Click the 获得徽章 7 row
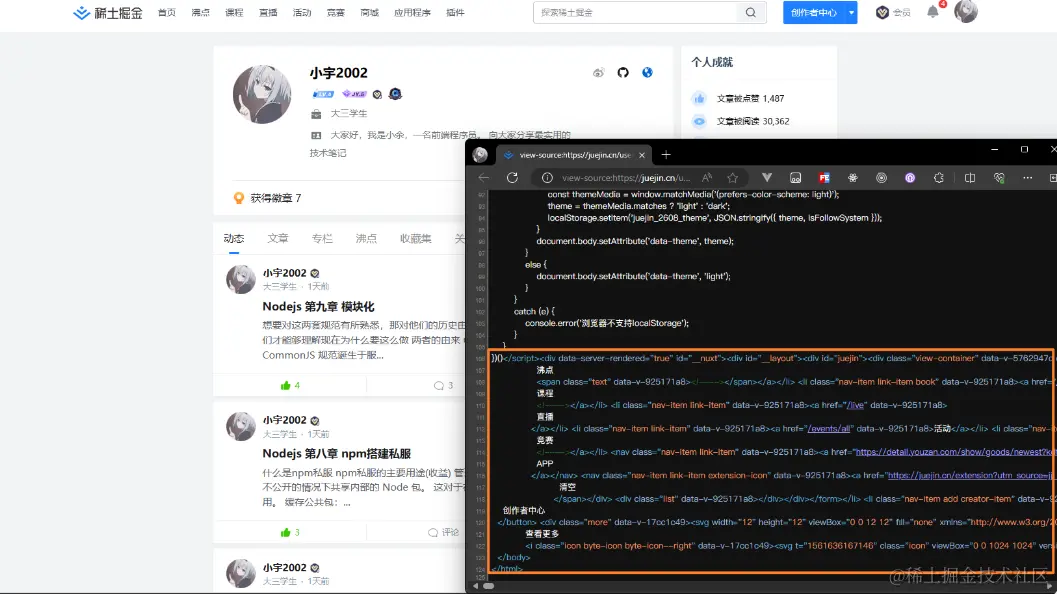 pyautogui.click(x=268, y=198)
